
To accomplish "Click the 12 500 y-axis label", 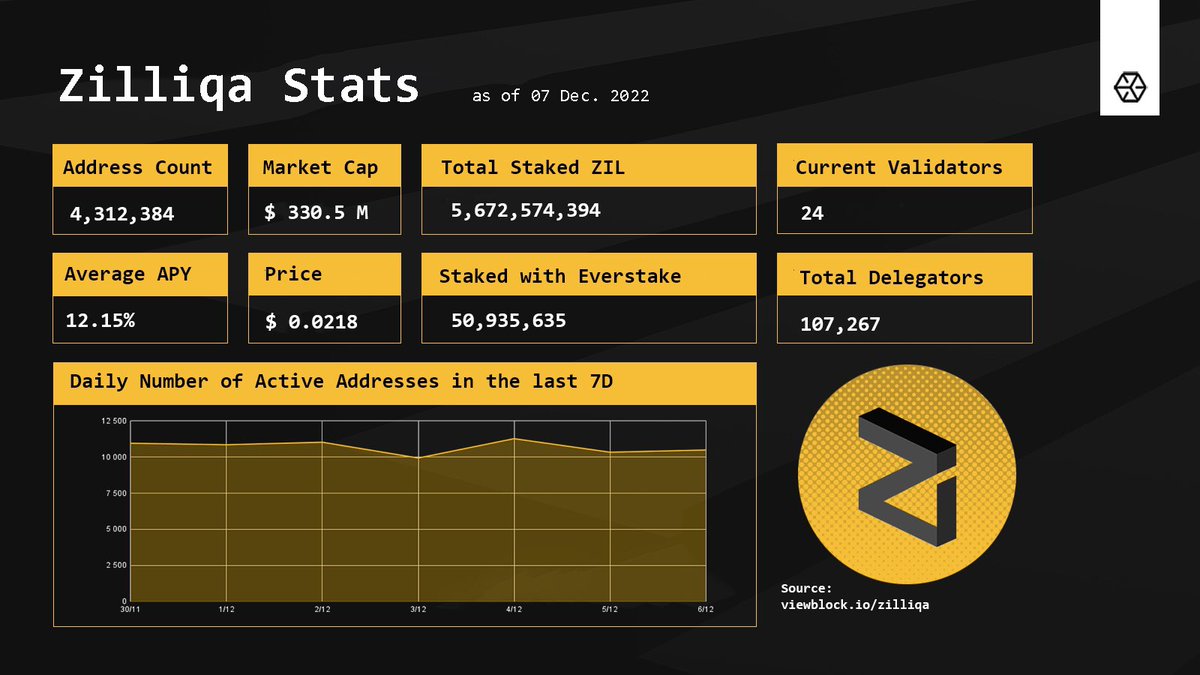I will (x=114, y=421).
